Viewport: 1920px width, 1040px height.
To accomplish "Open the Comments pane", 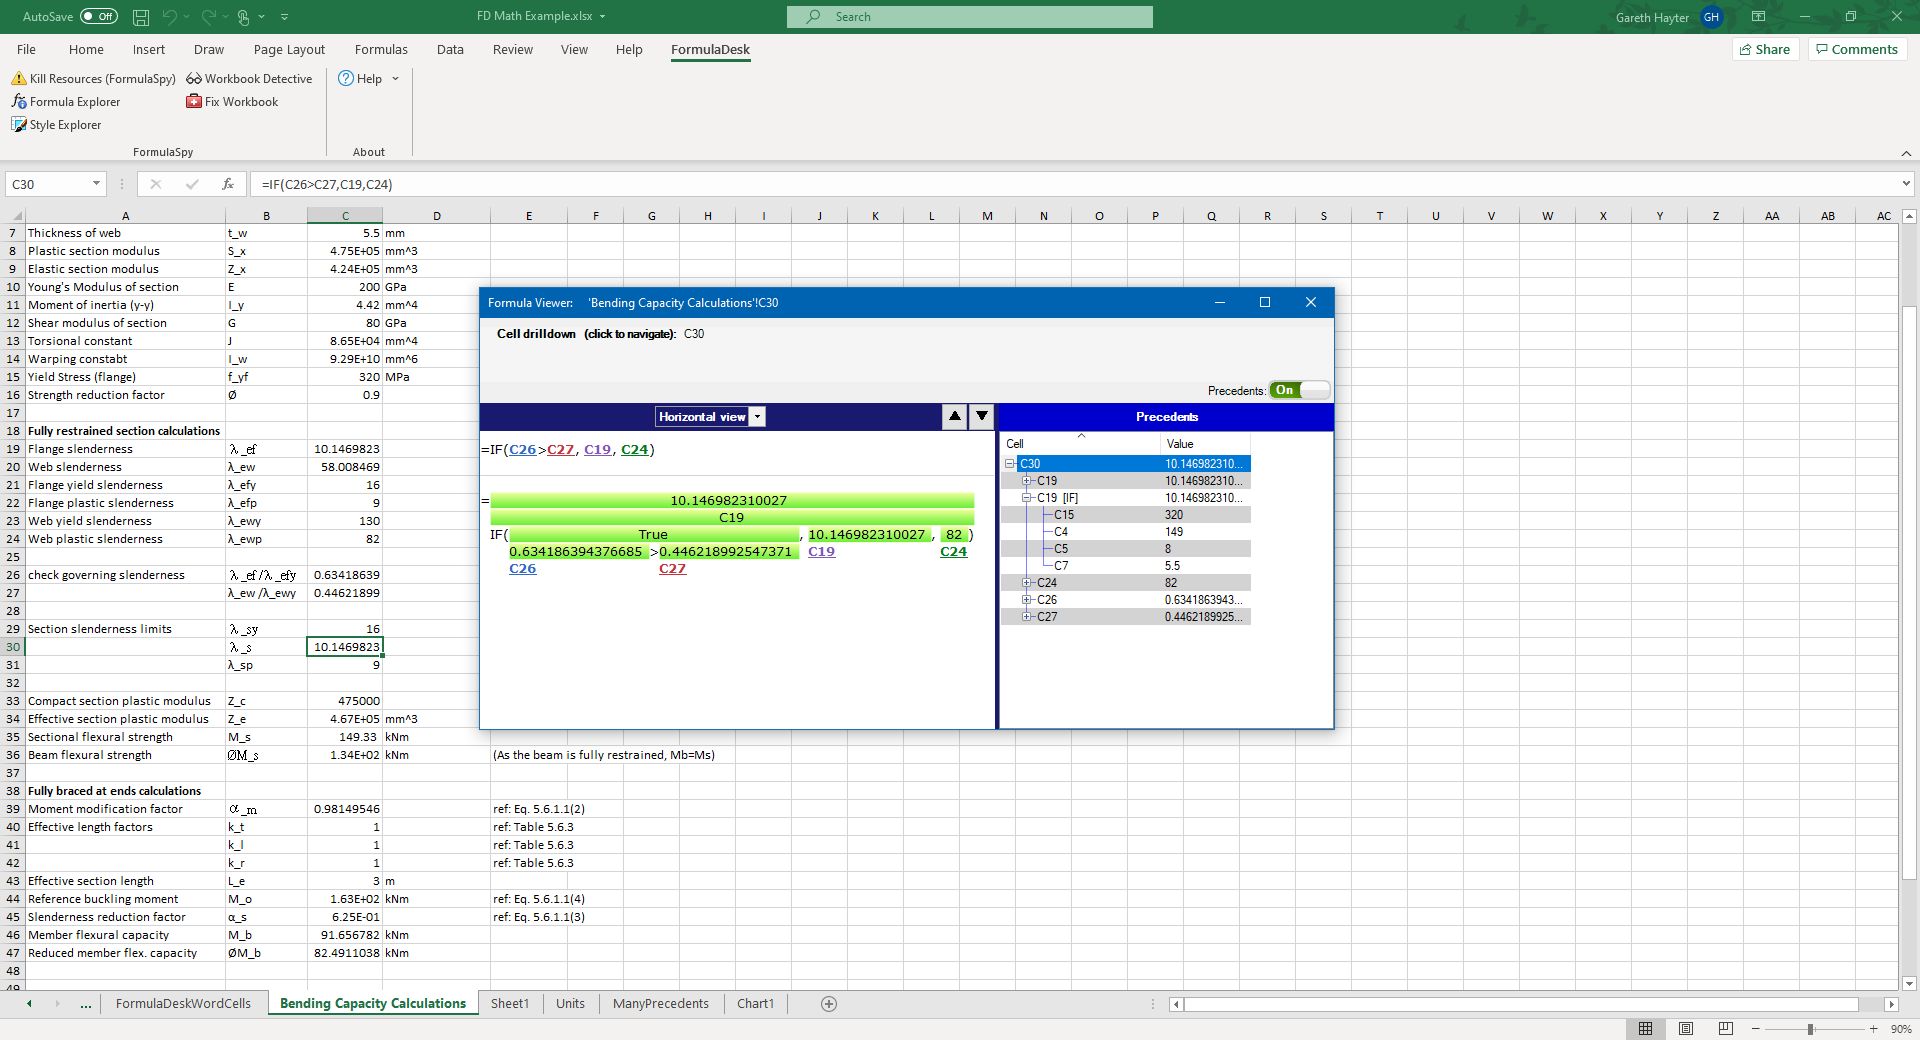I will [x=1856, y=49].
